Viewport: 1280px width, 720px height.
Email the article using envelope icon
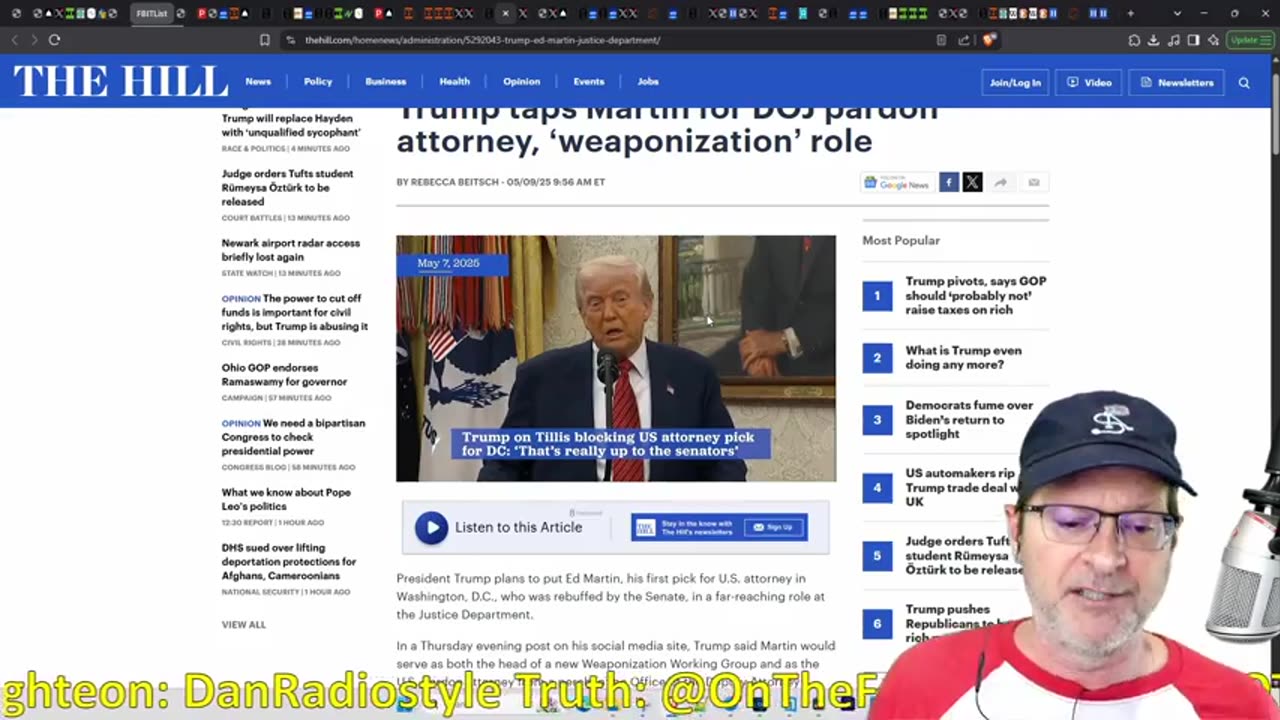click(x=1034, y=182)
